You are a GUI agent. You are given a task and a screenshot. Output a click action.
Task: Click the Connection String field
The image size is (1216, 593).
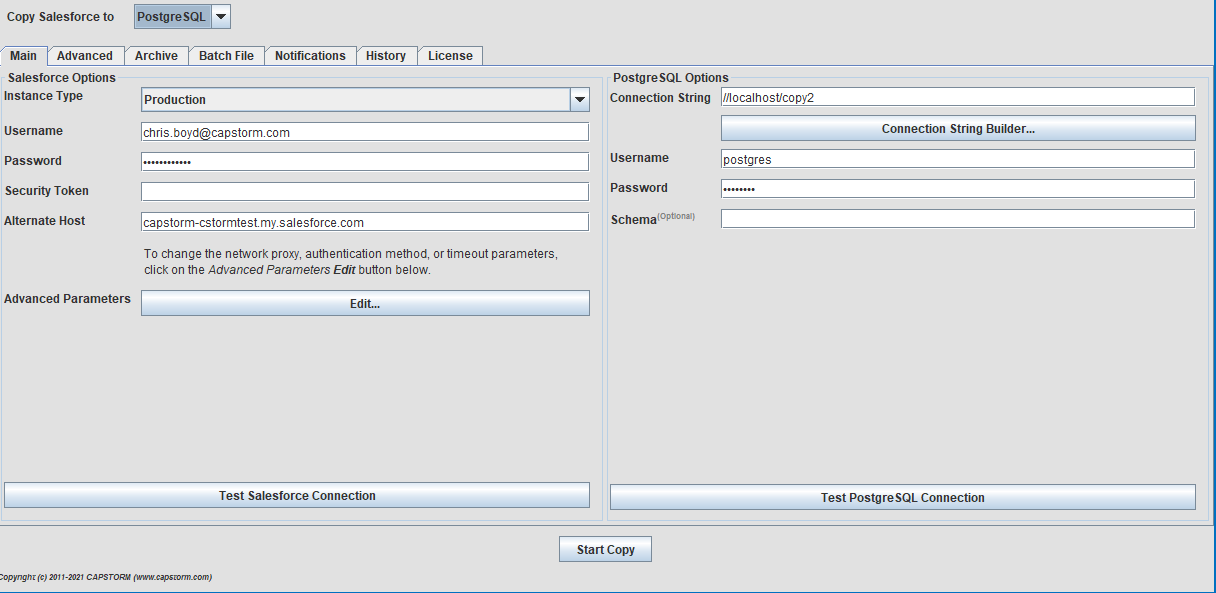958,97
